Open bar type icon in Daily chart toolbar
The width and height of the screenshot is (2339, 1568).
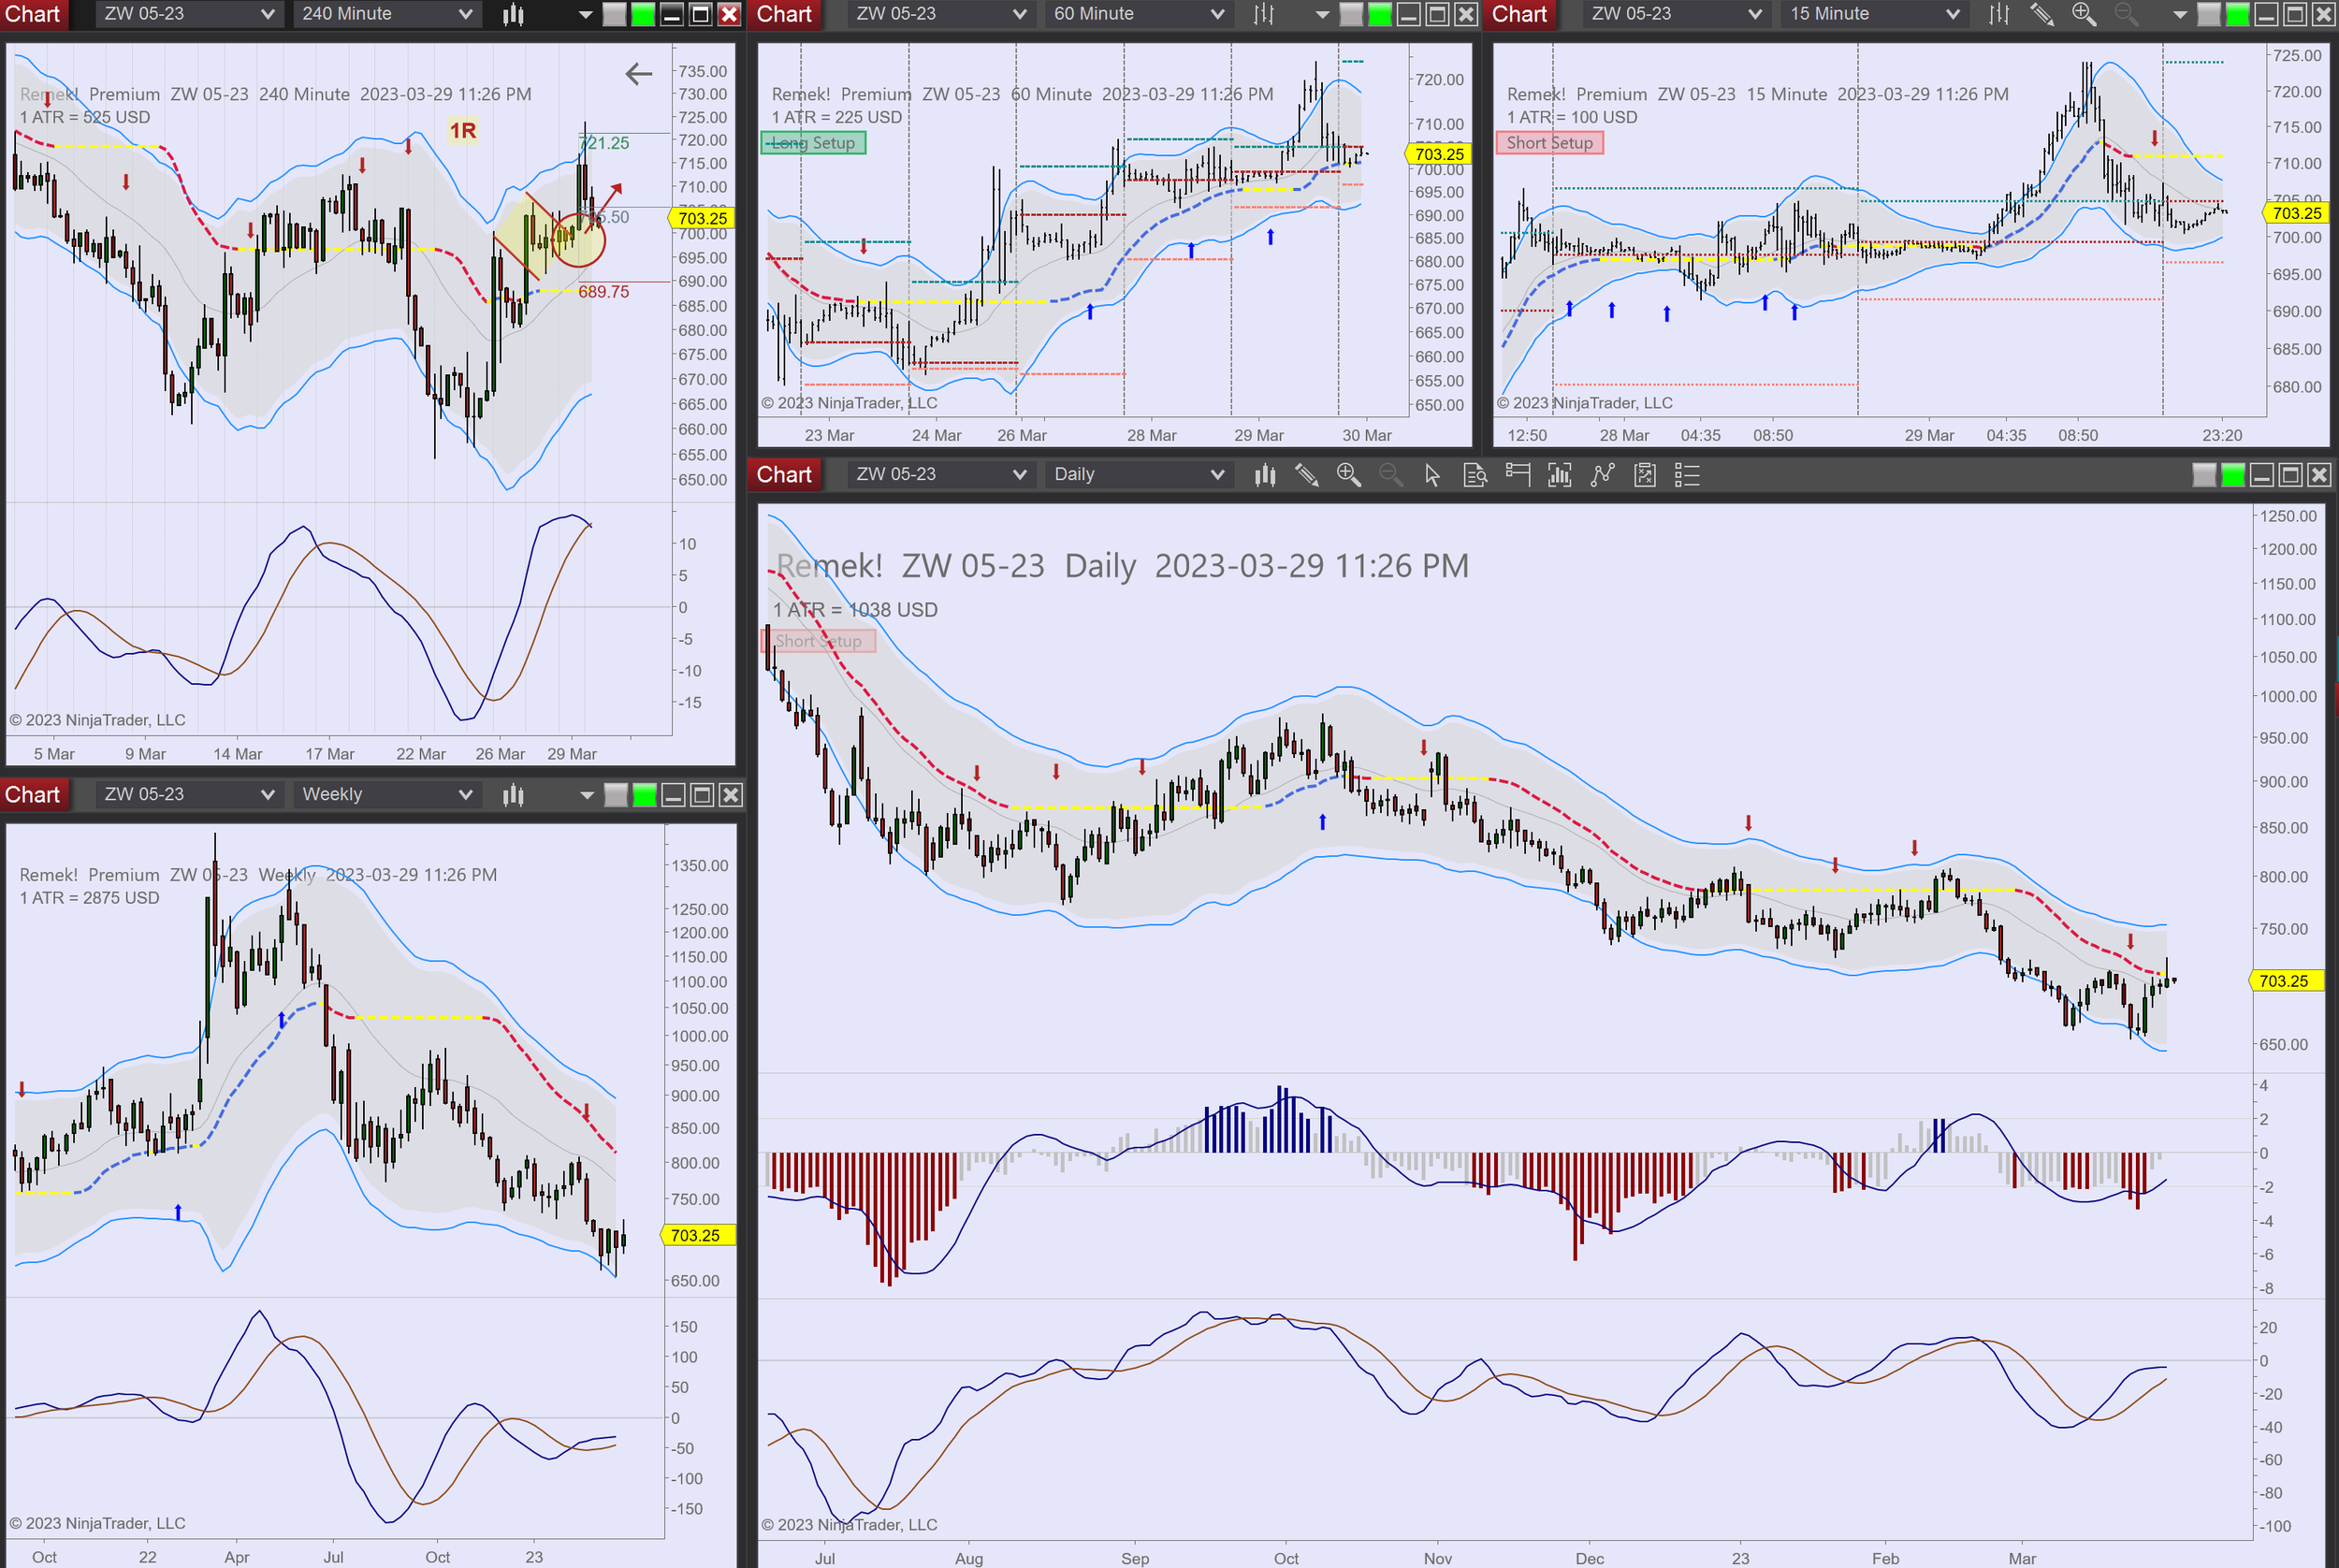coord(1265,475)
